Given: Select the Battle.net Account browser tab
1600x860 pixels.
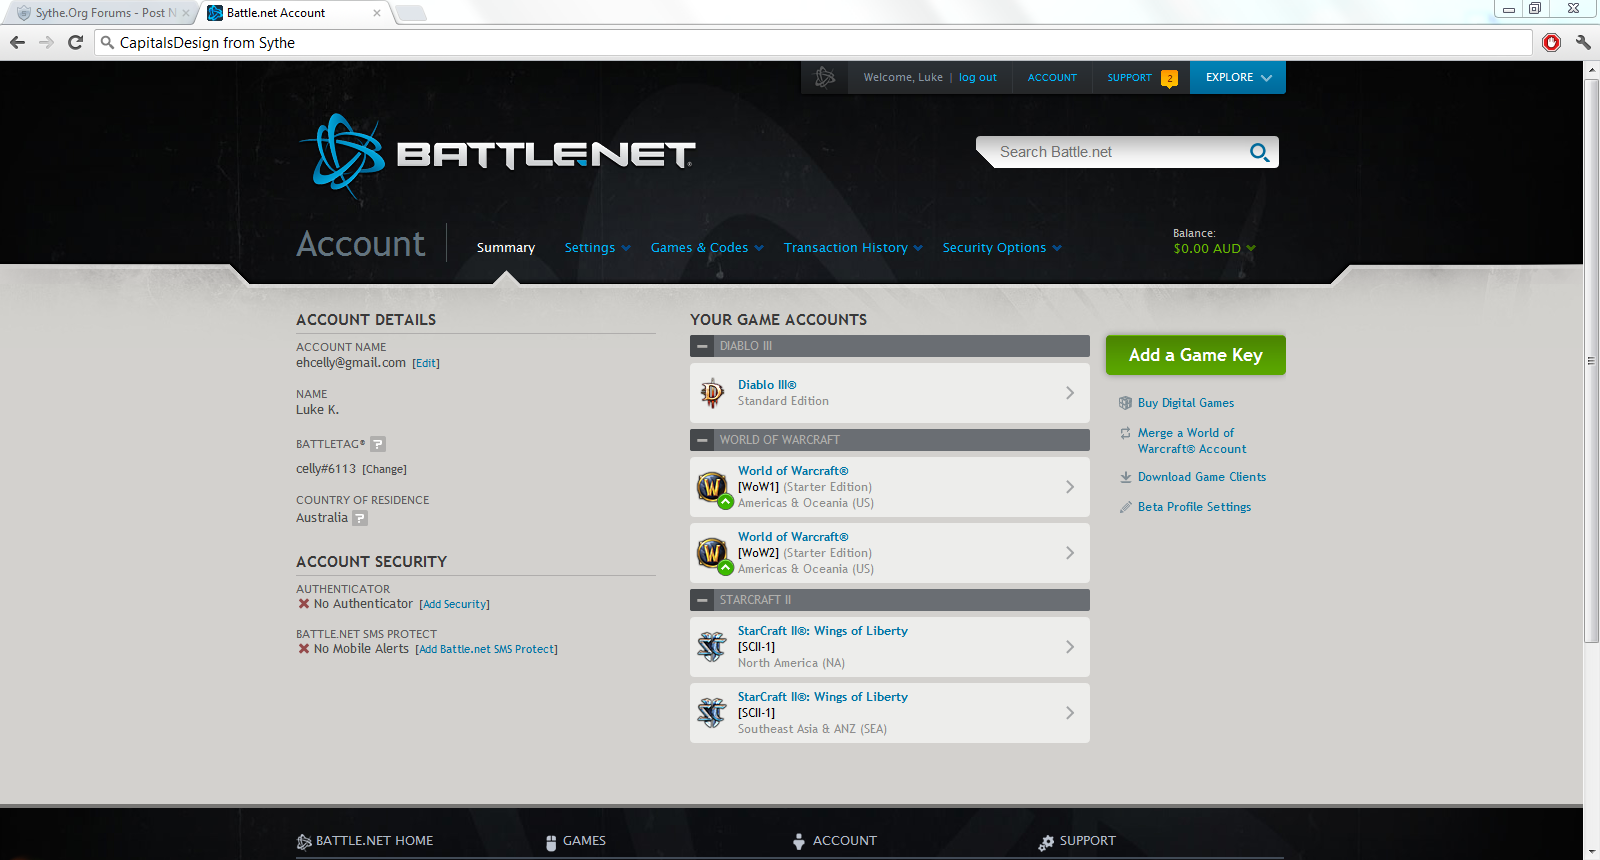Looking at the screenshot, I should coord(295,13).
